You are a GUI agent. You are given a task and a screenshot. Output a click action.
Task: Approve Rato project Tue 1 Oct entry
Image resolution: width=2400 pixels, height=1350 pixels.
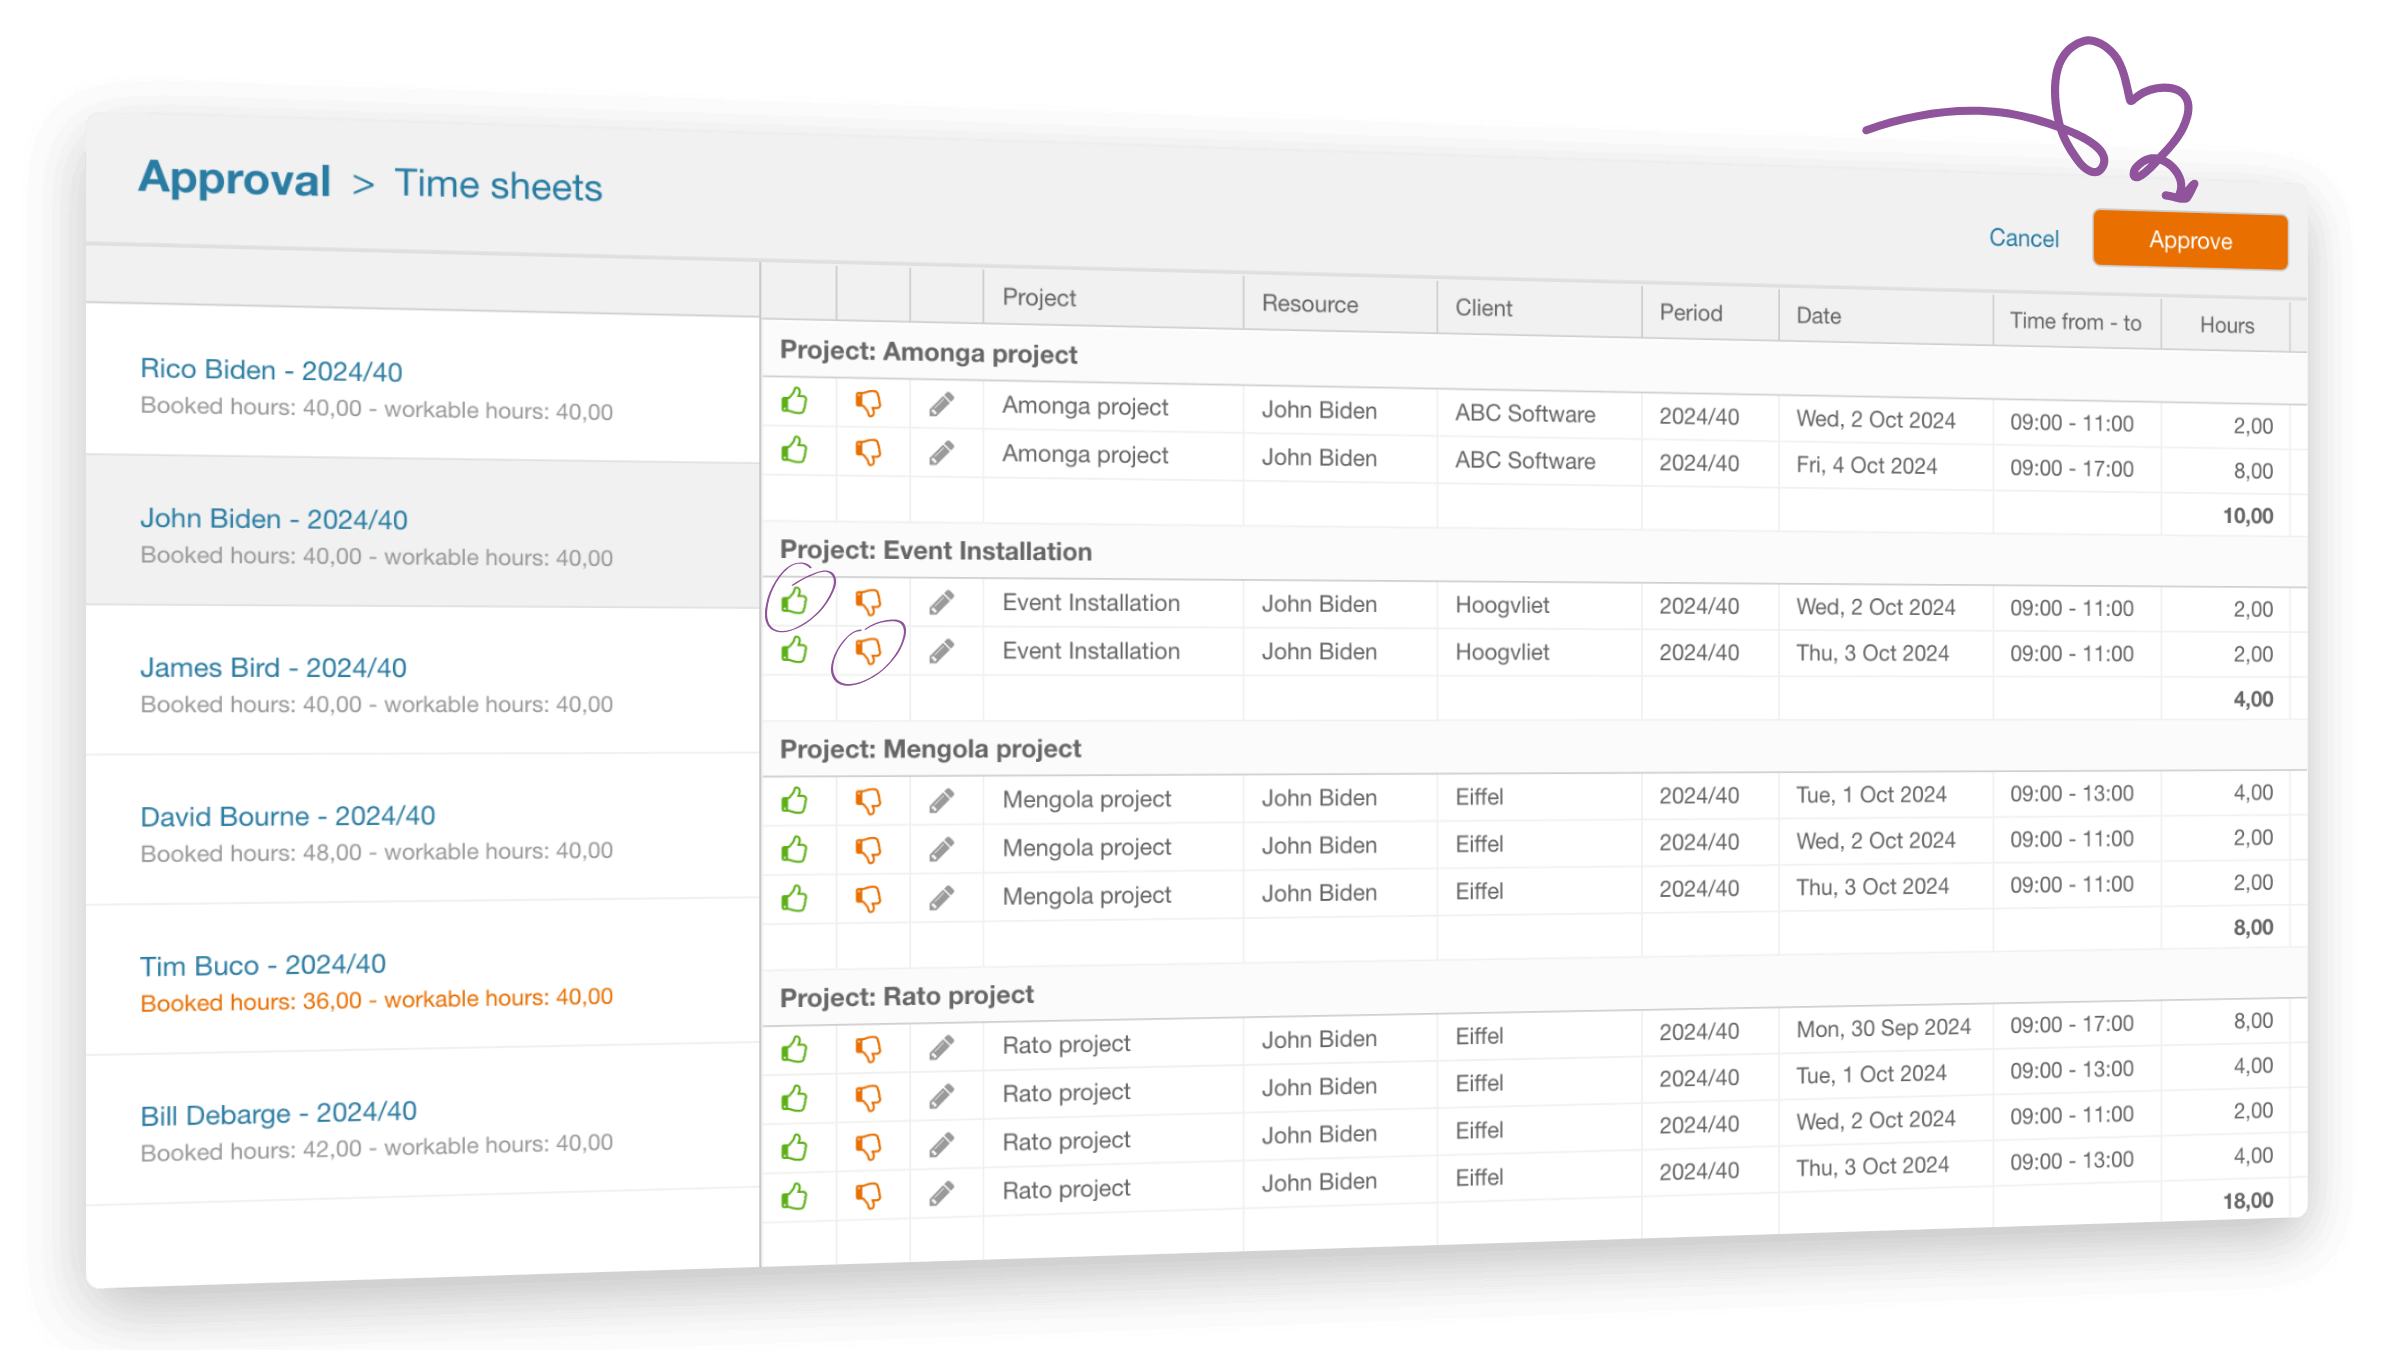(x=795, y=1098)
